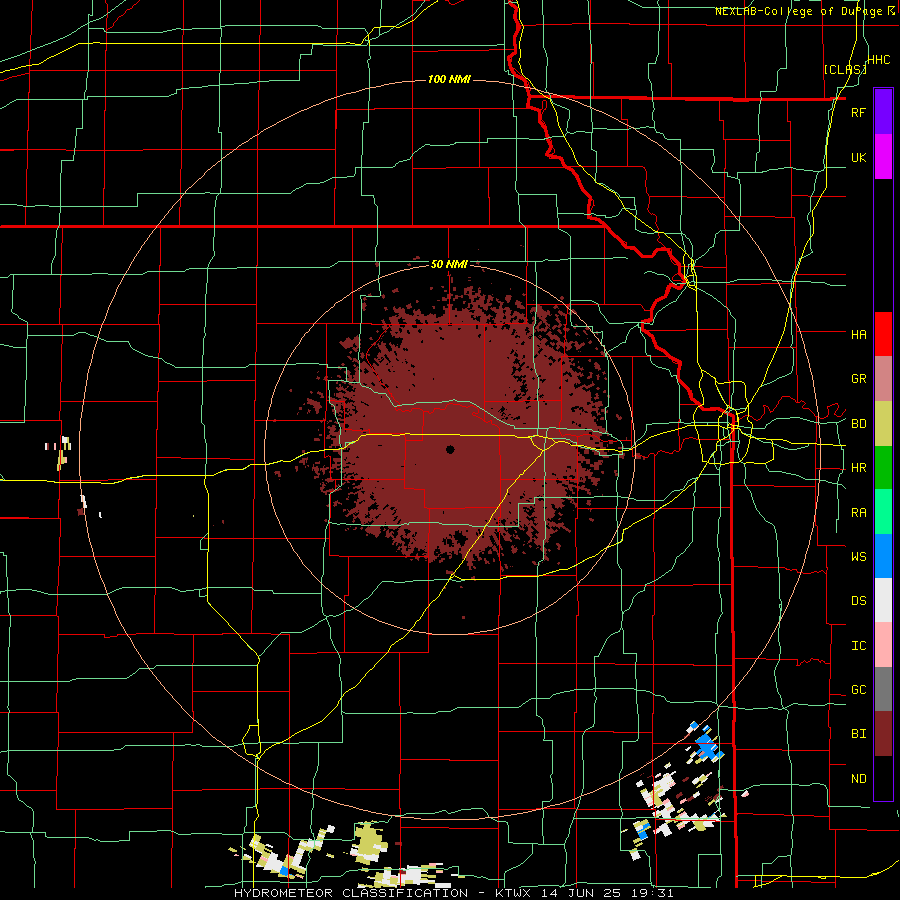Click the RA legend label

point(858,513)
